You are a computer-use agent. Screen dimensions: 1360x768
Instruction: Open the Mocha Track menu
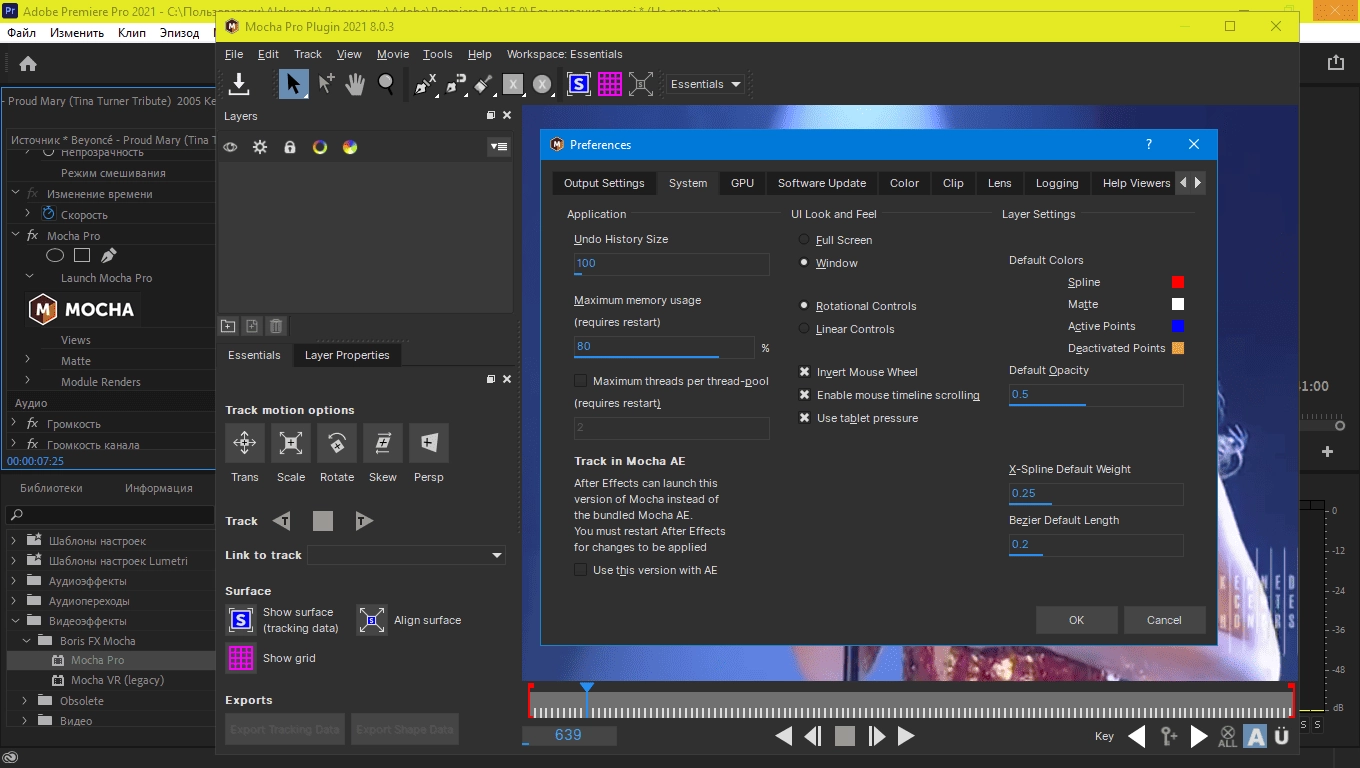(x=308, y=54)
